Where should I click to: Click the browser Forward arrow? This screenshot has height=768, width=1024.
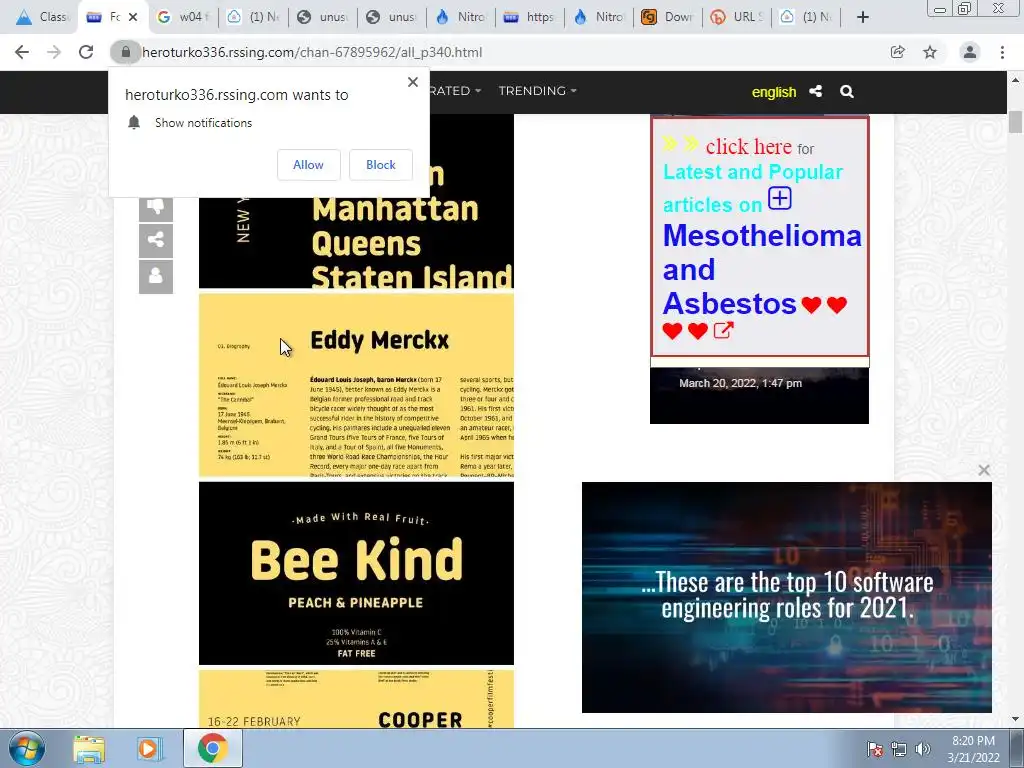point(54,52)
